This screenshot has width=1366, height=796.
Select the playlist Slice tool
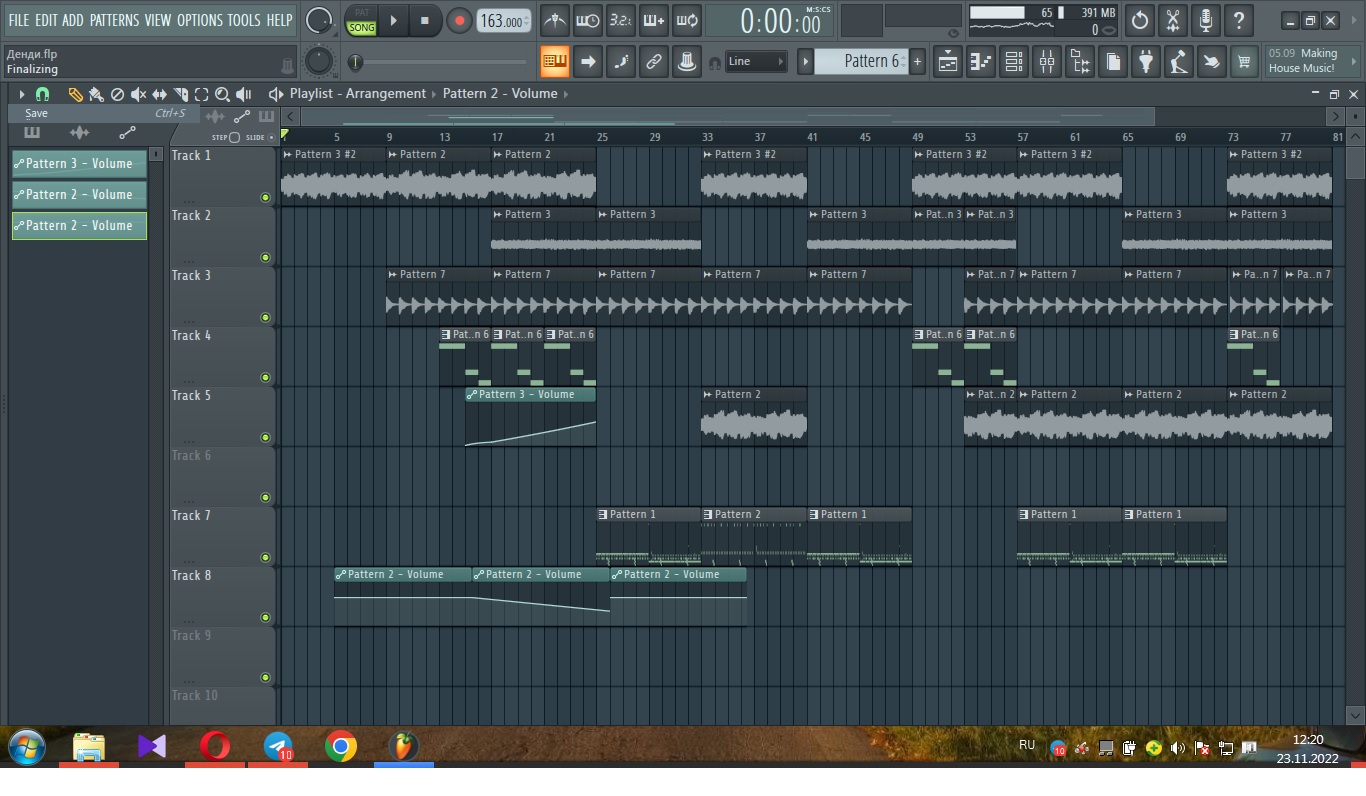181,94
